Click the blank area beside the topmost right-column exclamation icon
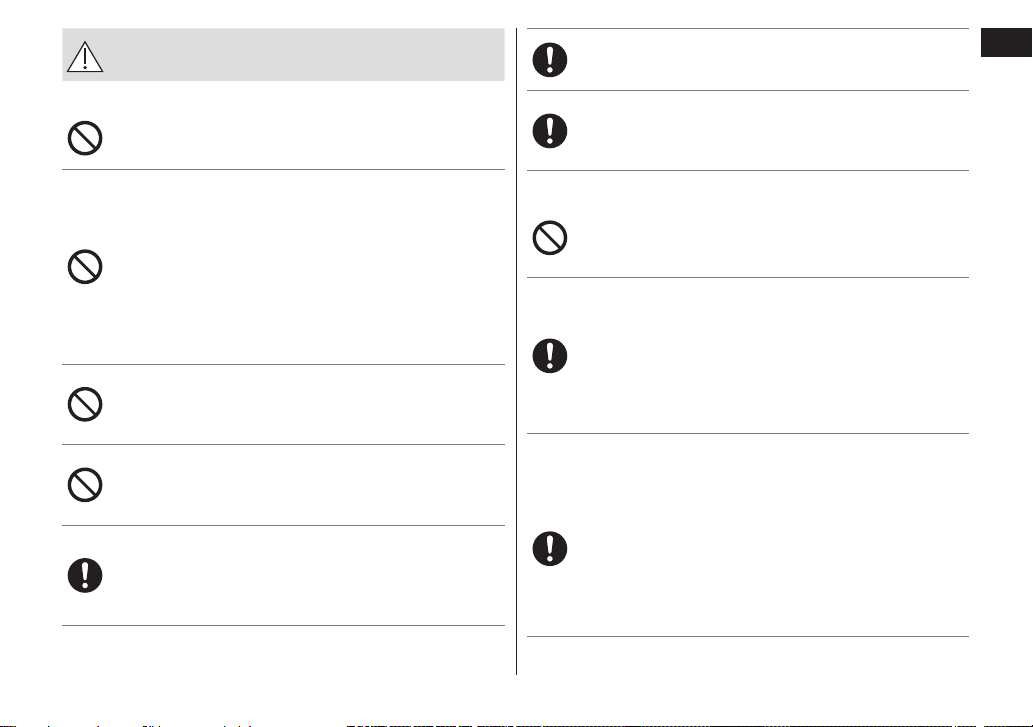This screenshot has height=727, width=1033. pyautogui.click(x=769, y=59)
